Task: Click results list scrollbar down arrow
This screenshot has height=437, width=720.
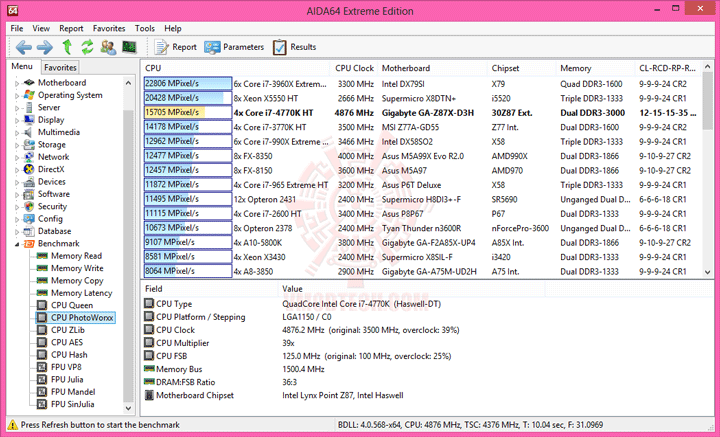Action: pos(708,272)
